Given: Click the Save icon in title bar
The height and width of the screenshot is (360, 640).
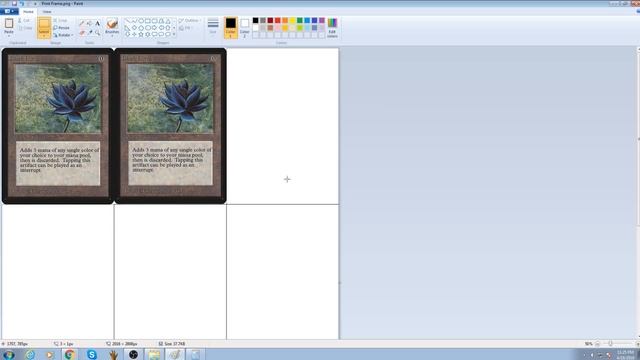Looking at the screenshot, I should 14,3.
